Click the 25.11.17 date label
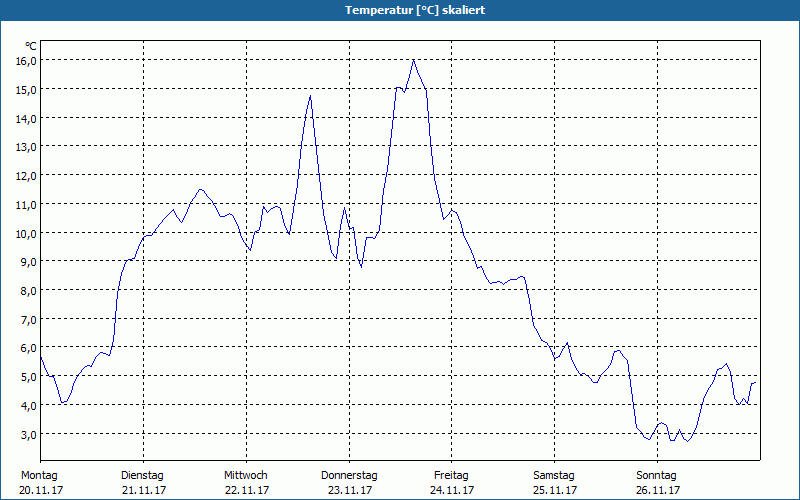The height and width of the screenshot is (500, 800). pos(555,490)
